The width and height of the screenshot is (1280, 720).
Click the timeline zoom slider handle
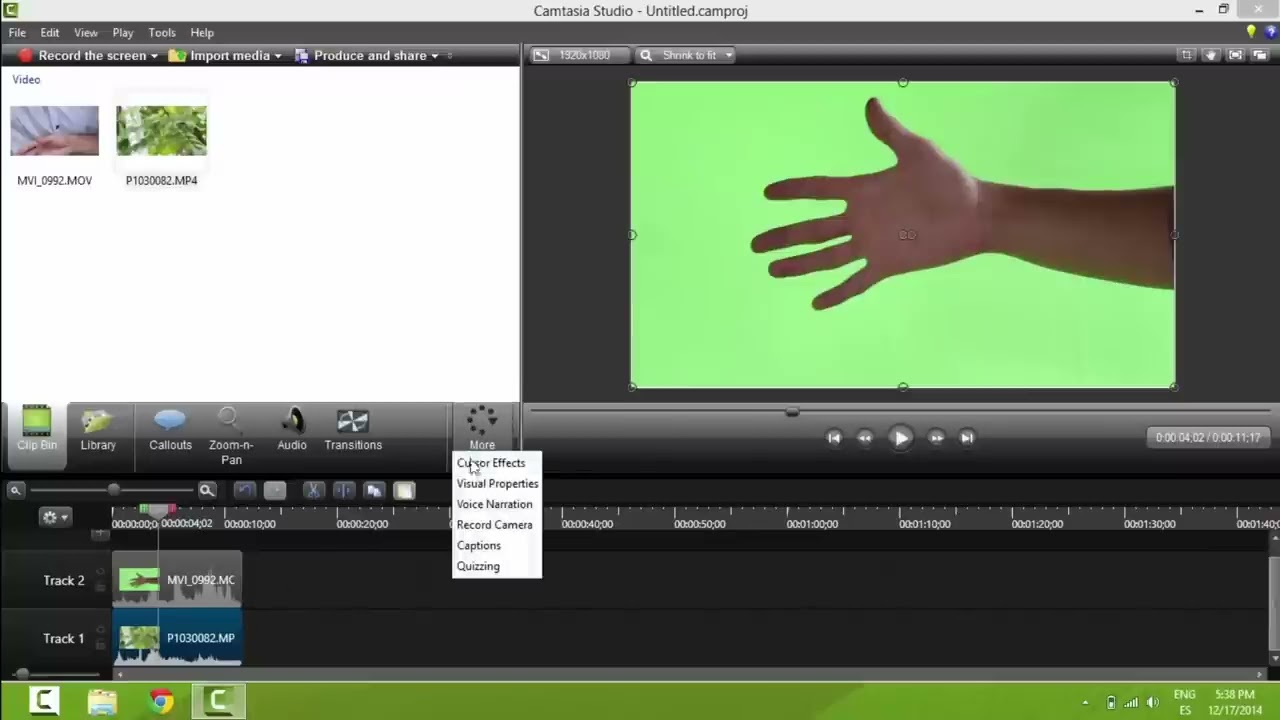point(114,490)
